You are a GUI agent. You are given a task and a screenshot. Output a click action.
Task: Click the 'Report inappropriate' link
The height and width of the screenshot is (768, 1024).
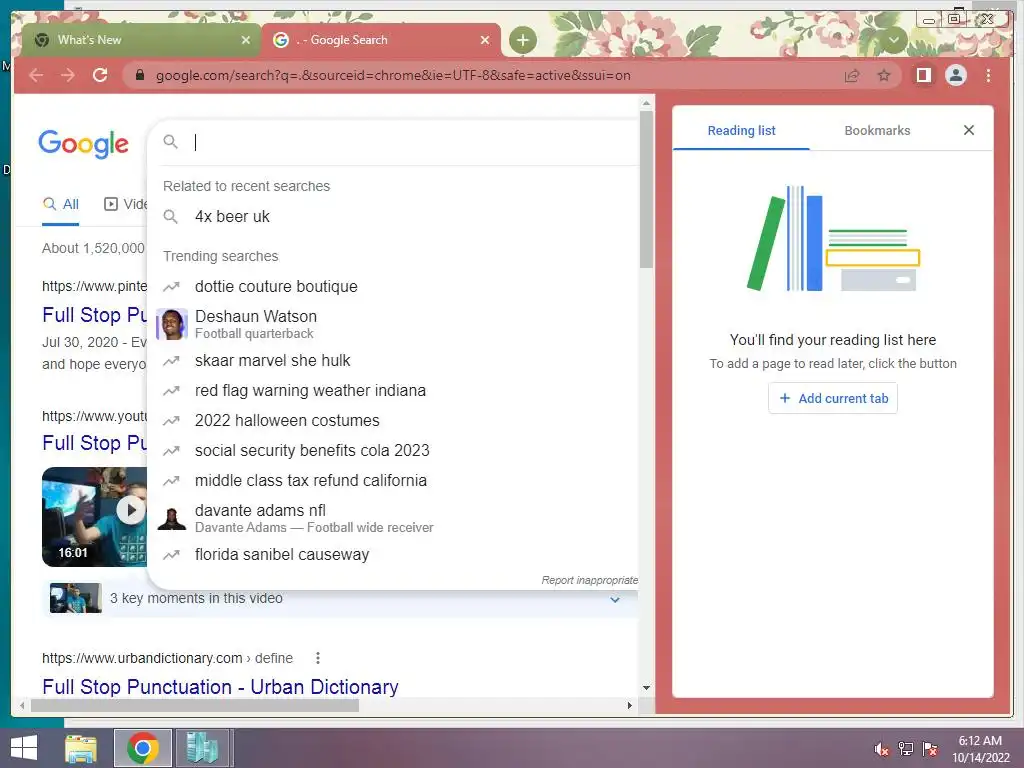(x=589, y=580)
